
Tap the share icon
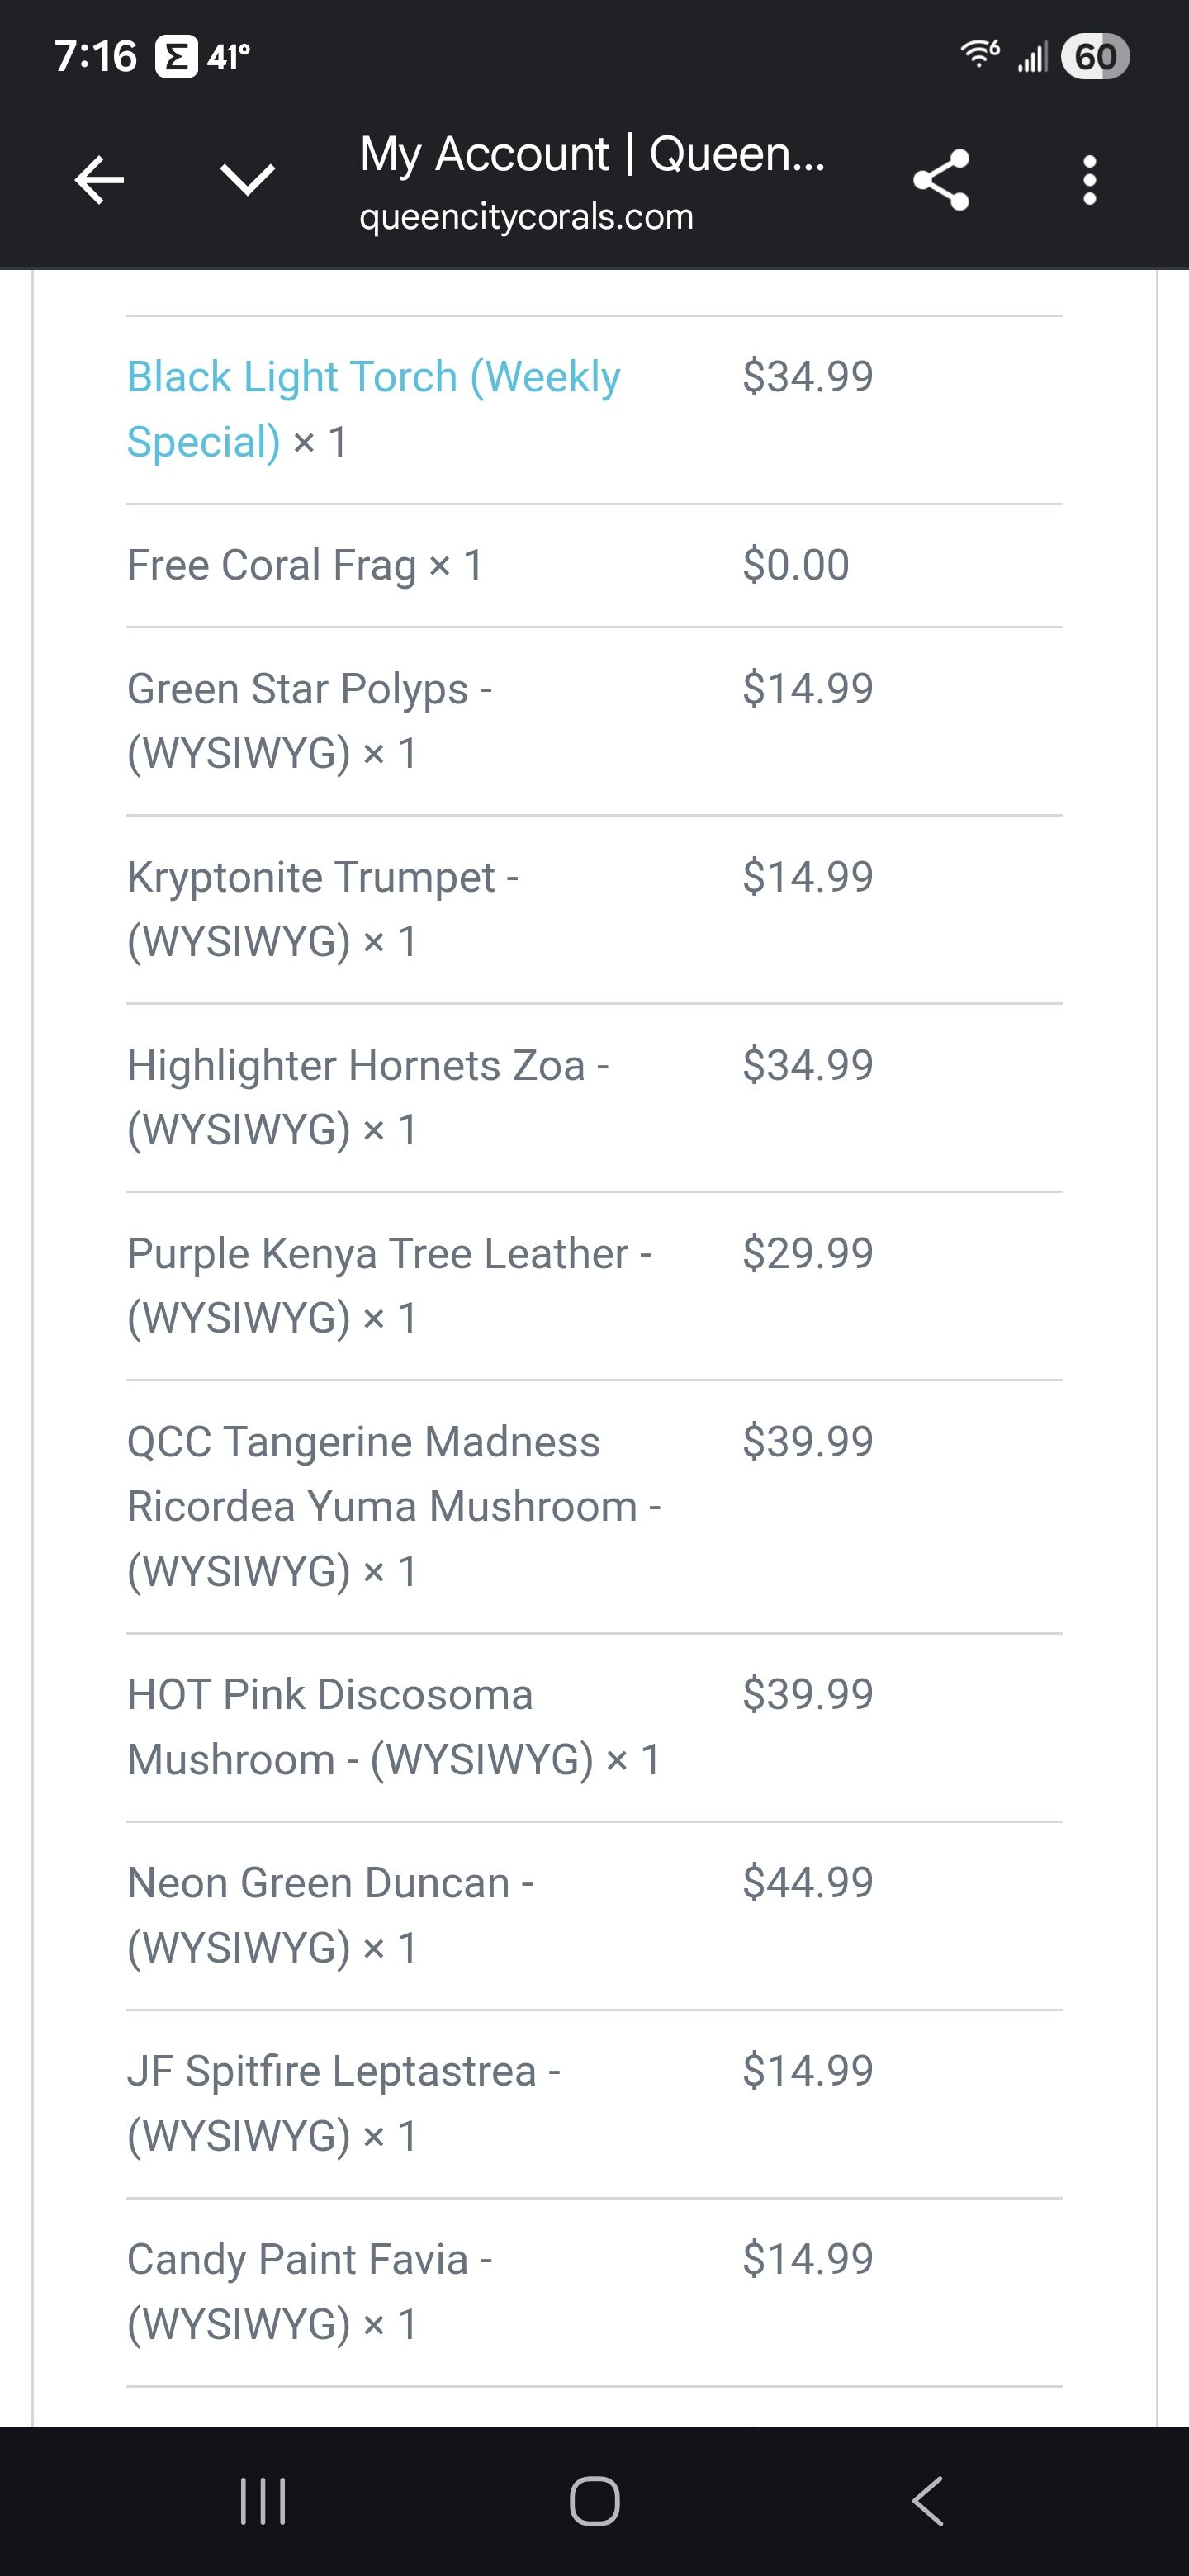(941, 181)
